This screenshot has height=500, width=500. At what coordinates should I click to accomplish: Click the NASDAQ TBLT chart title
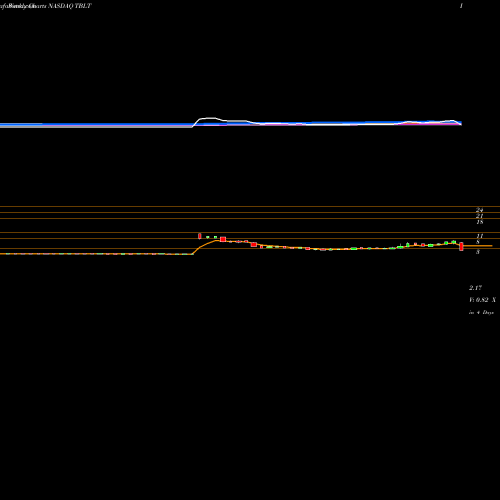pyautogui.click(x=70, y=6)
